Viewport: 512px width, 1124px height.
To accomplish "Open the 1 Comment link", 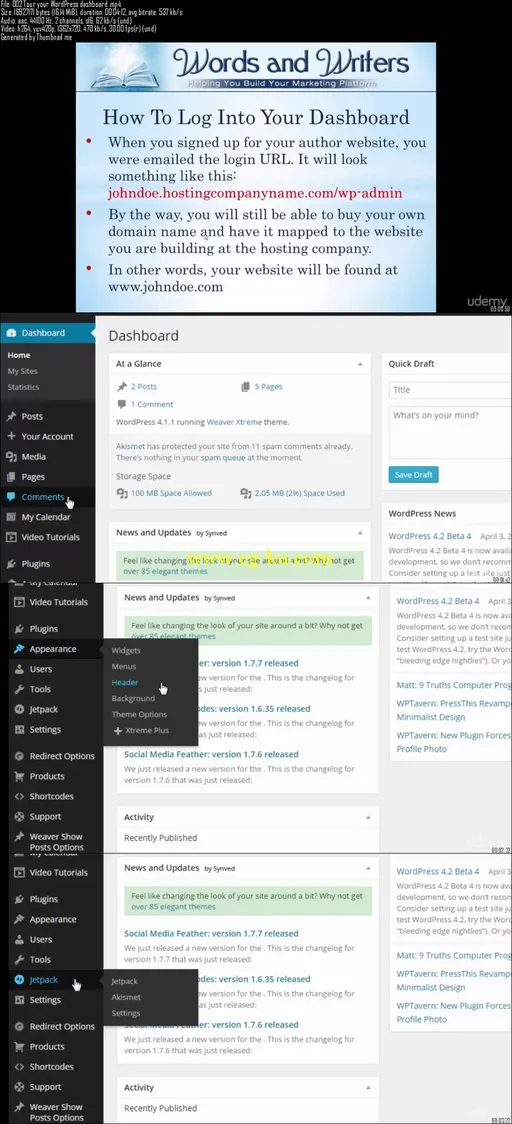I will tap(152, 404).
